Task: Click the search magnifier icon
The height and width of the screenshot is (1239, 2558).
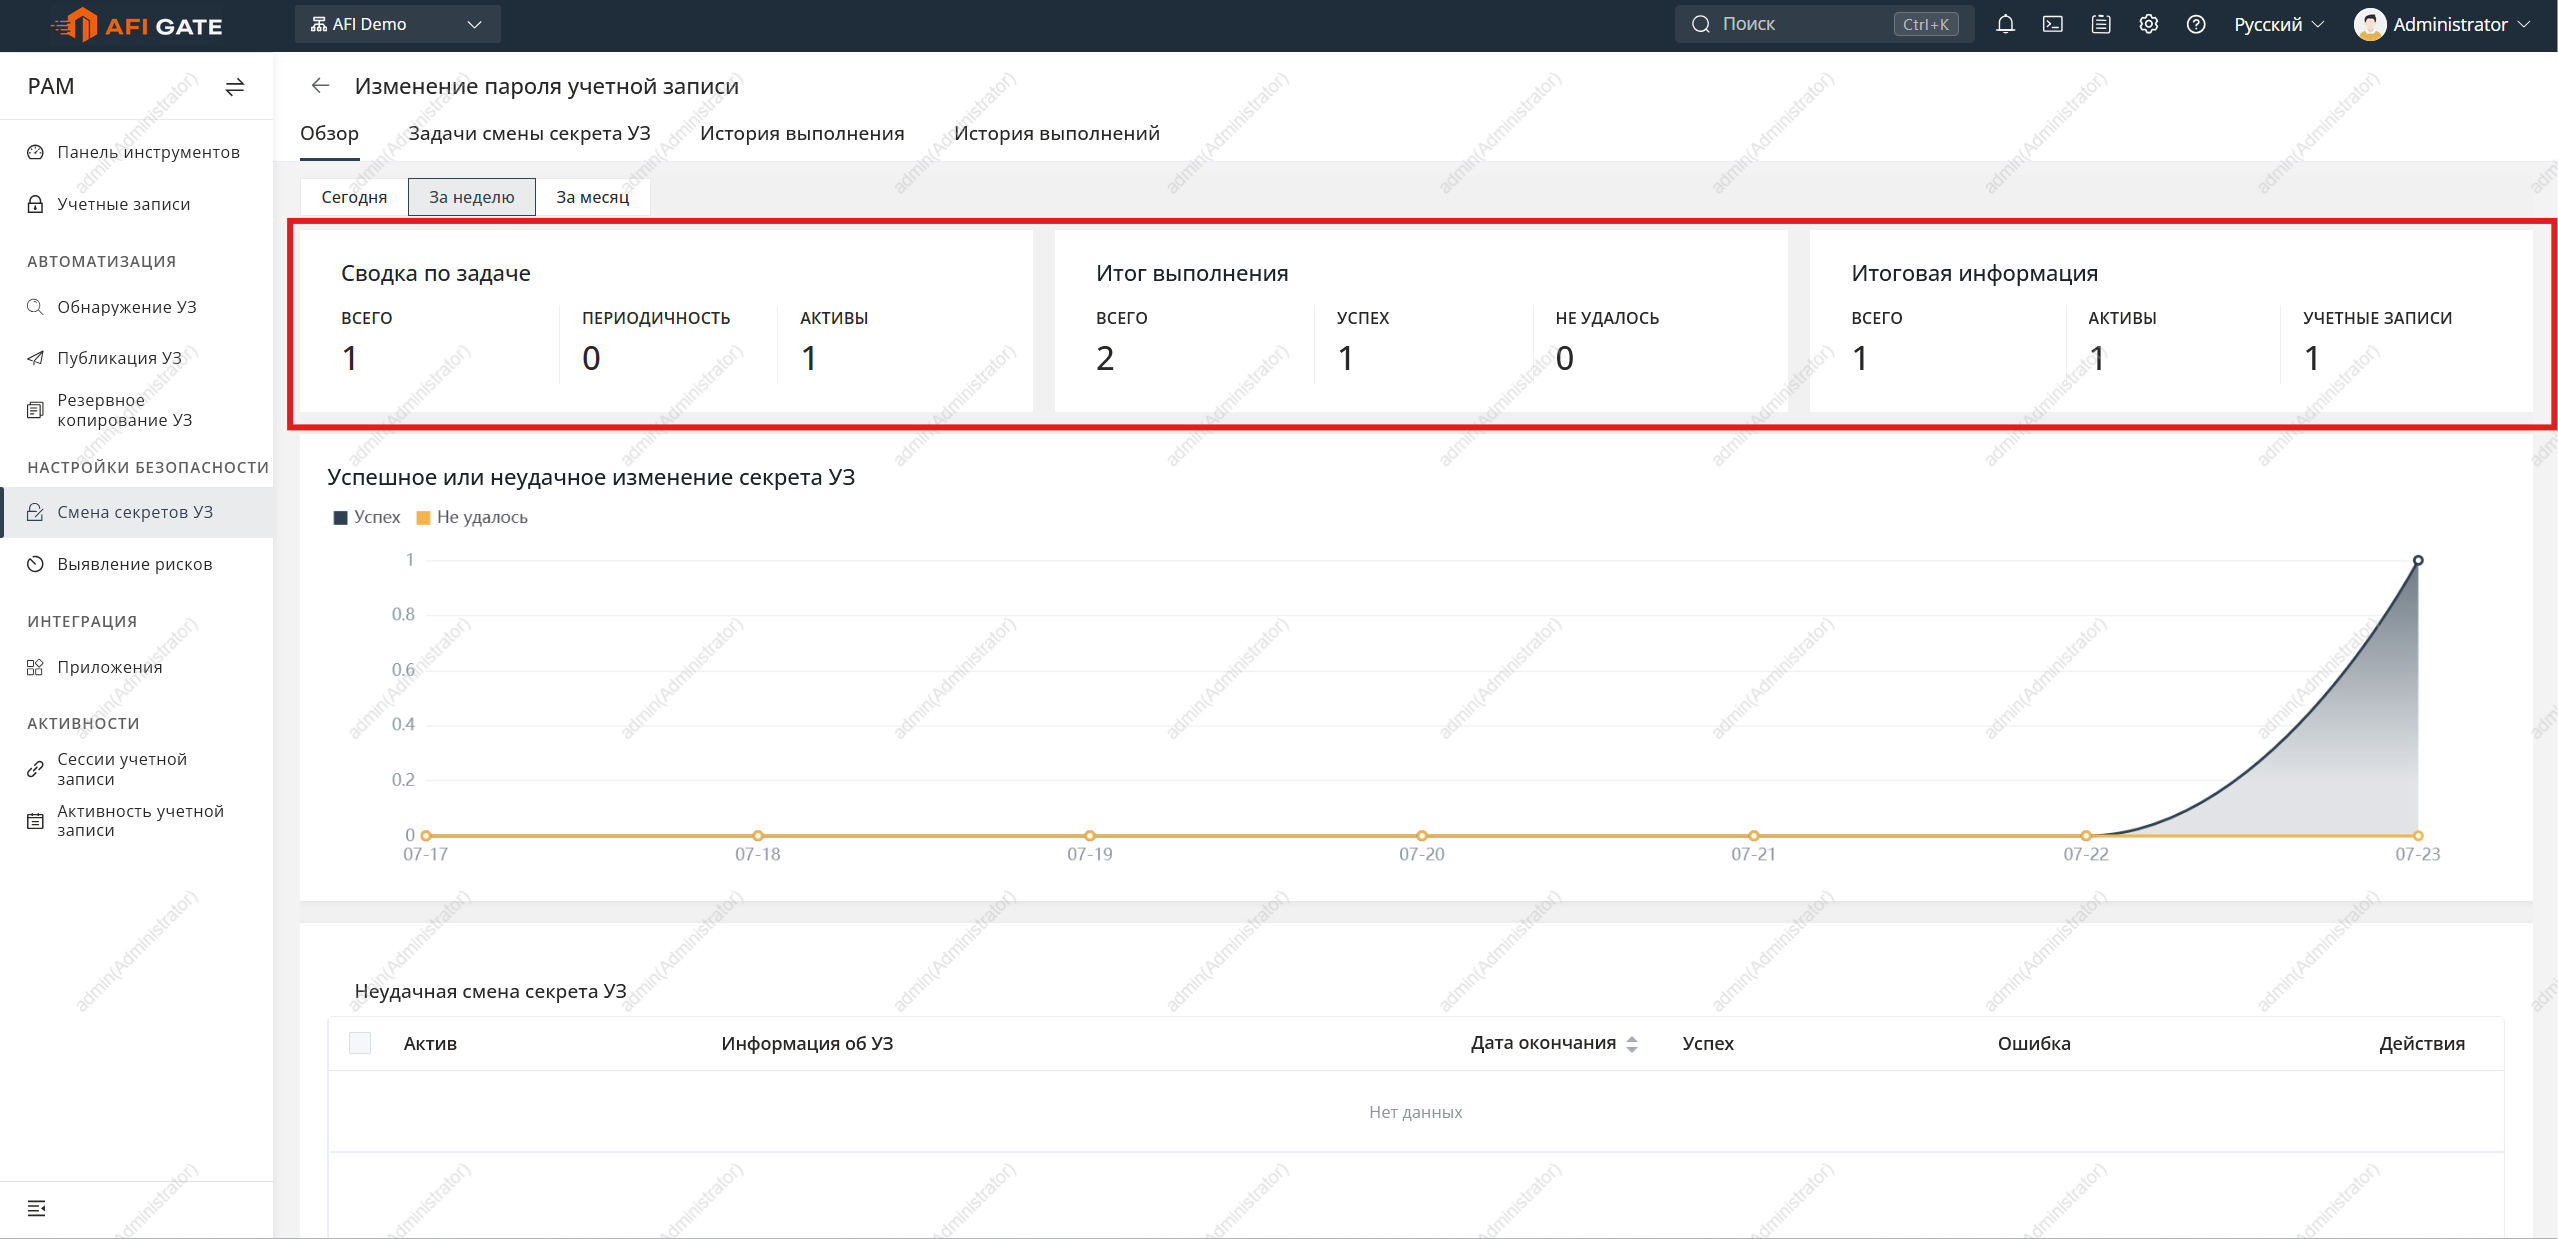Action: 1701,24
